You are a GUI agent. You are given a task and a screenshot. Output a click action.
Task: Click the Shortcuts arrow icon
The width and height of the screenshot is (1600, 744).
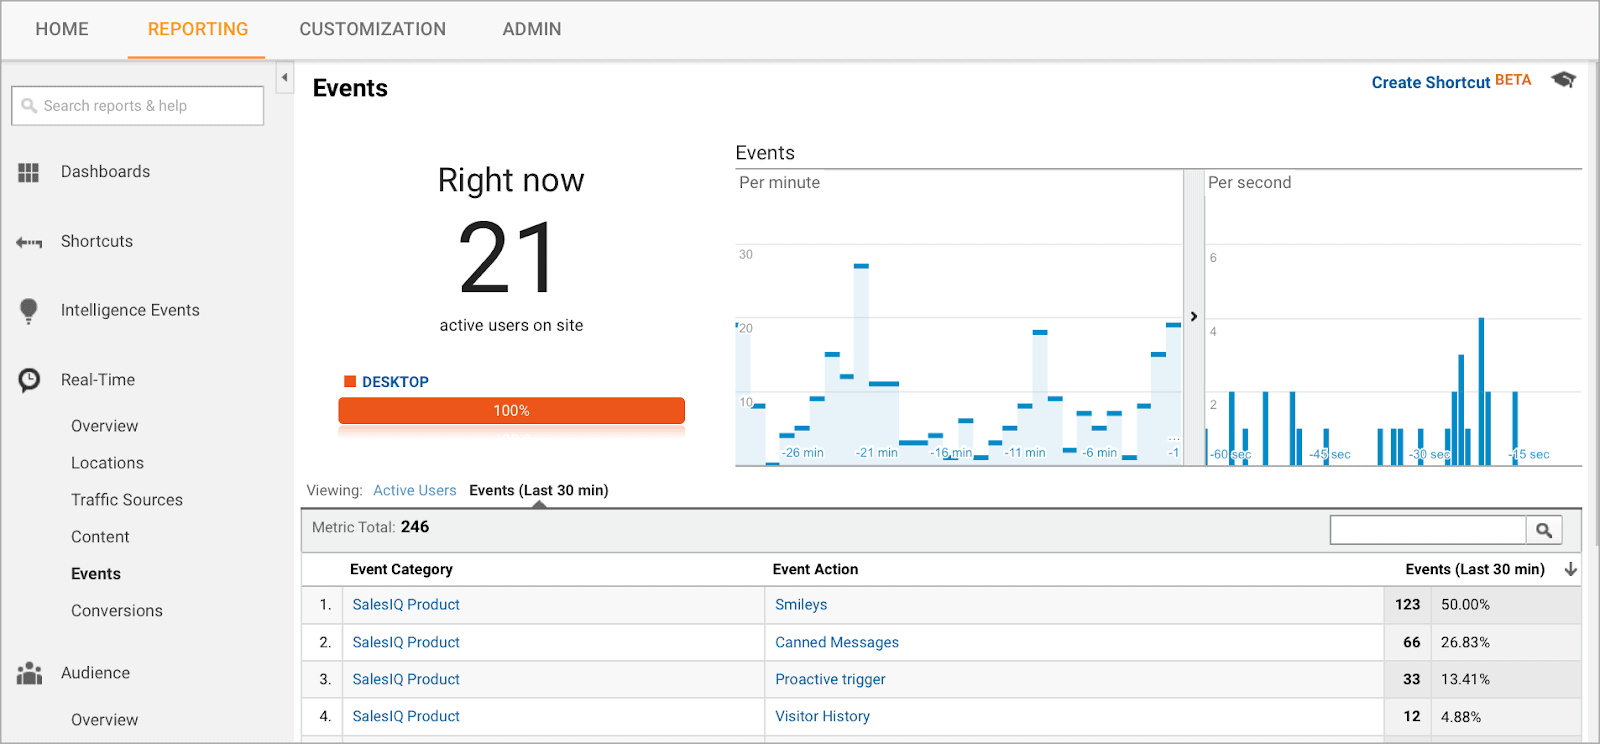[29, 242]
